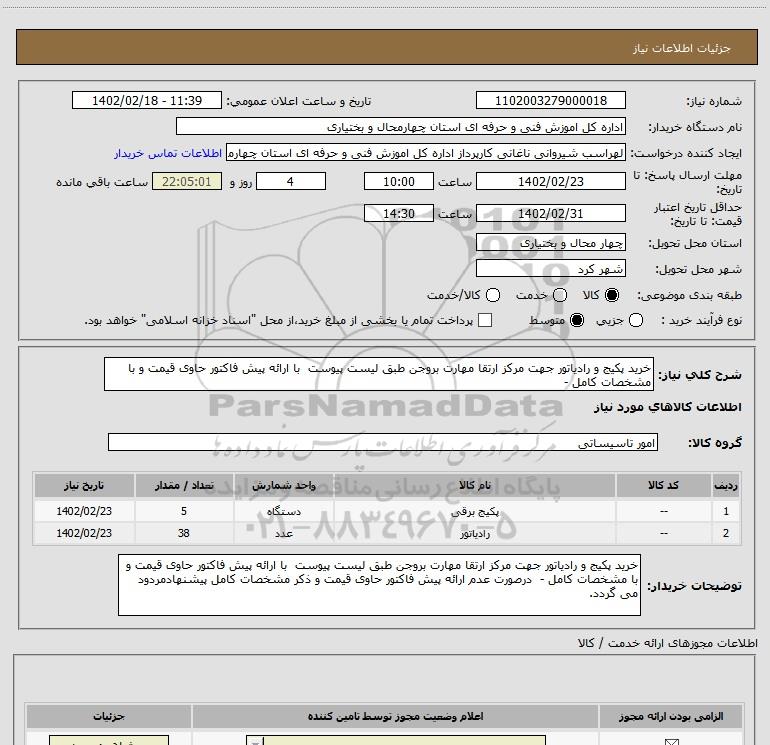Click the نوع فرآیند خرید label
The image size is (770, 745).
pos(701,321)
